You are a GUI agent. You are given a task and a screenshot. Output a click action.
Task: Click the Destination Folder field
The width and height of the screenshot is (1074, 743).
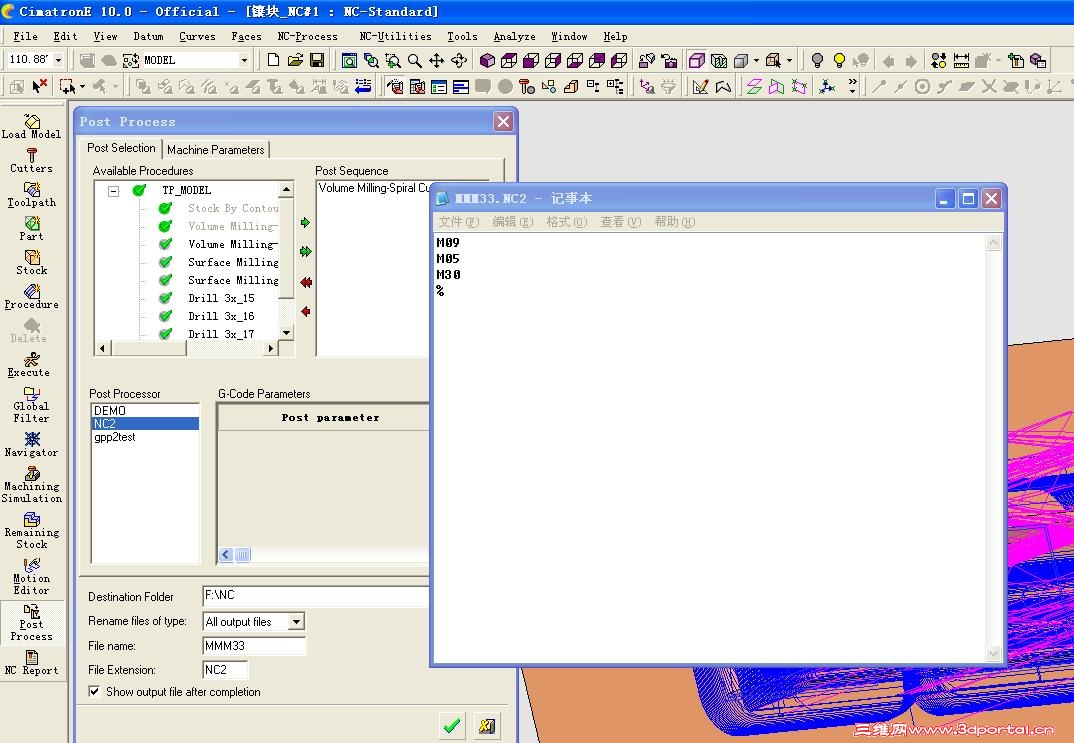pos(316,596)
